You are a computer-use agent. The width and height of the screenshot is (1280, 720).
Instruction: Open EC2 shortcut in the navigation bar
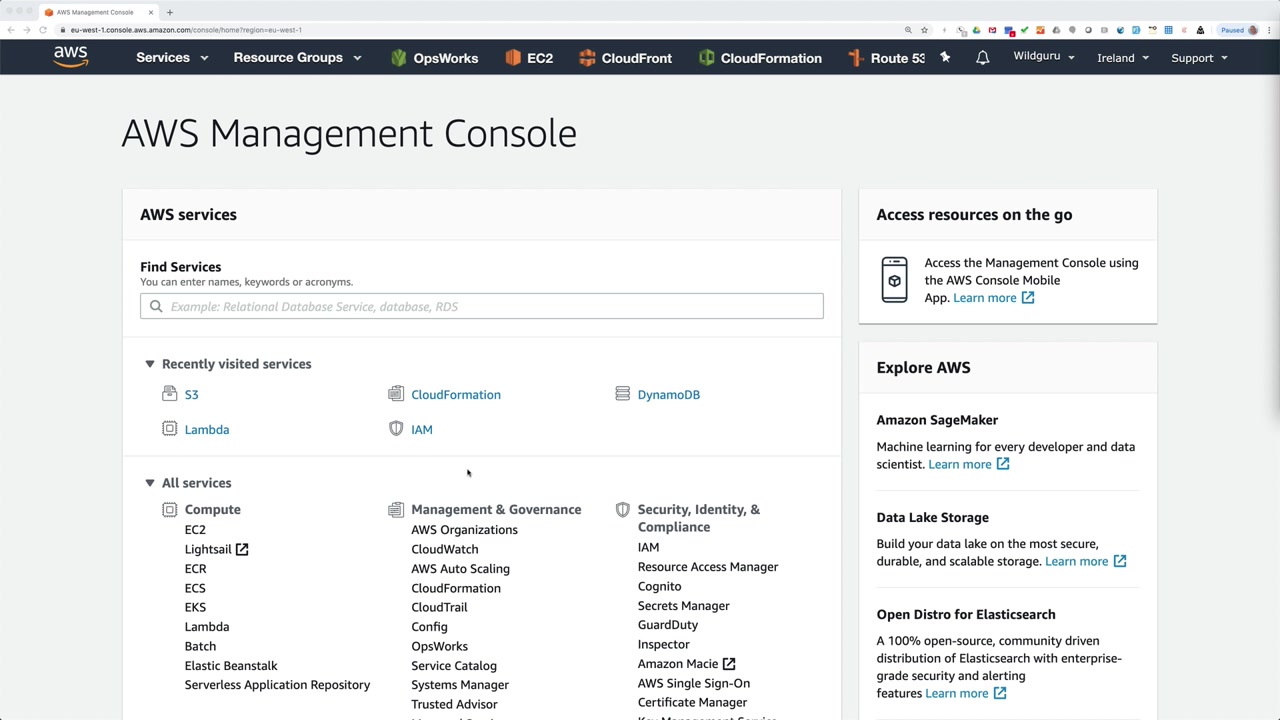click(529, 58)
